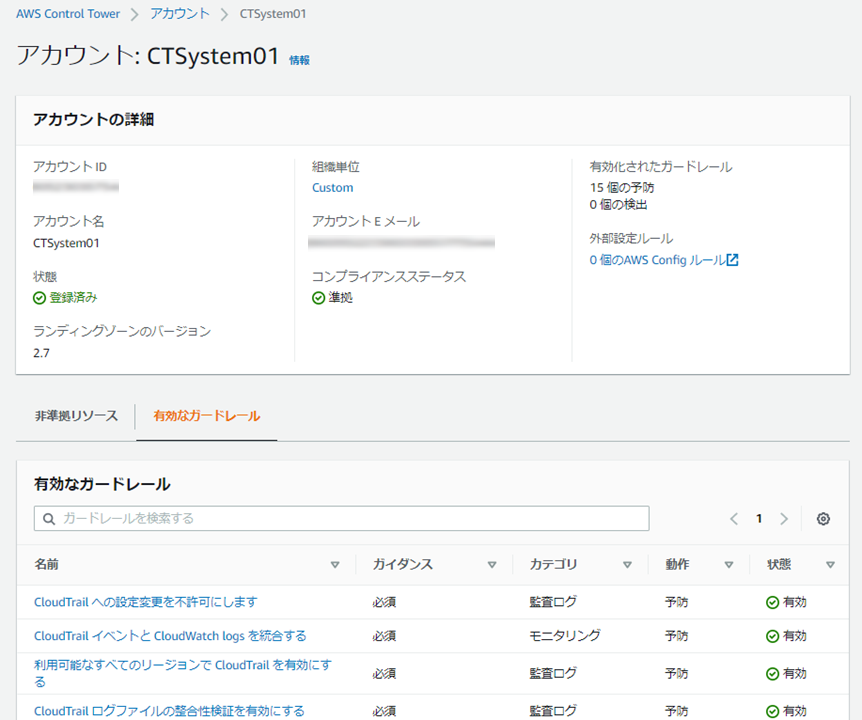Open CloudTrail への設定変更を不許可にします guardrail

(146, 602)
